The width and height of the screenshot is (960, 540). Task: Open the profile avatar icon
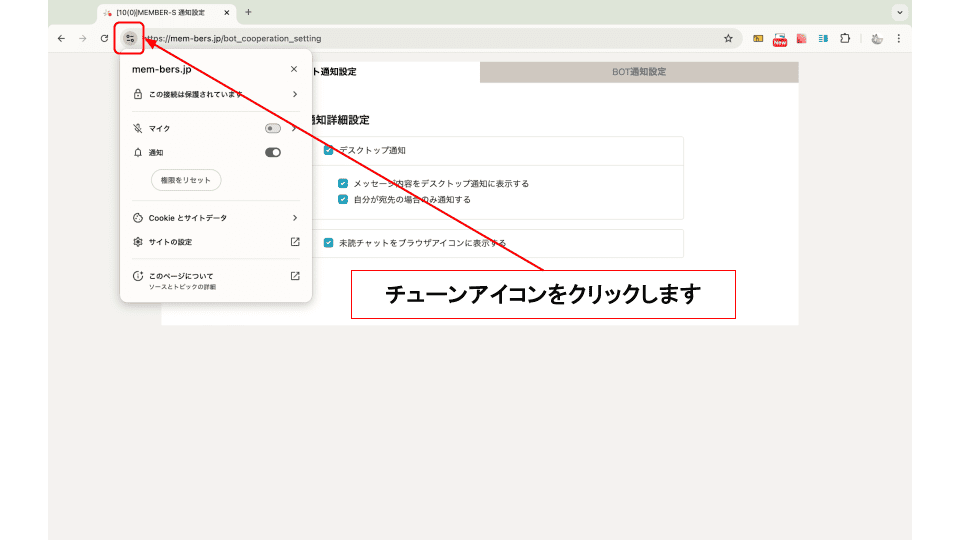point(876,38)
